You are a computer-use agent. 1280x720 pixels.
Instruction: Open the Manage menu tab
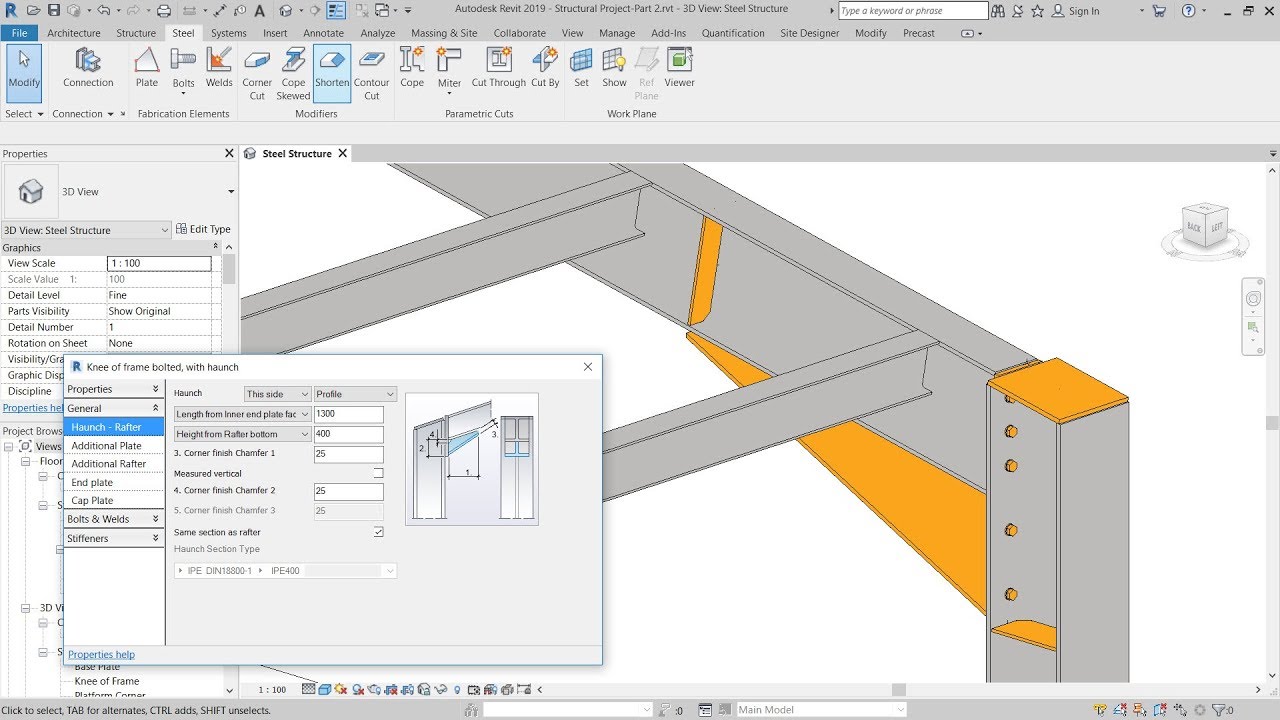[x=616, y=32]
